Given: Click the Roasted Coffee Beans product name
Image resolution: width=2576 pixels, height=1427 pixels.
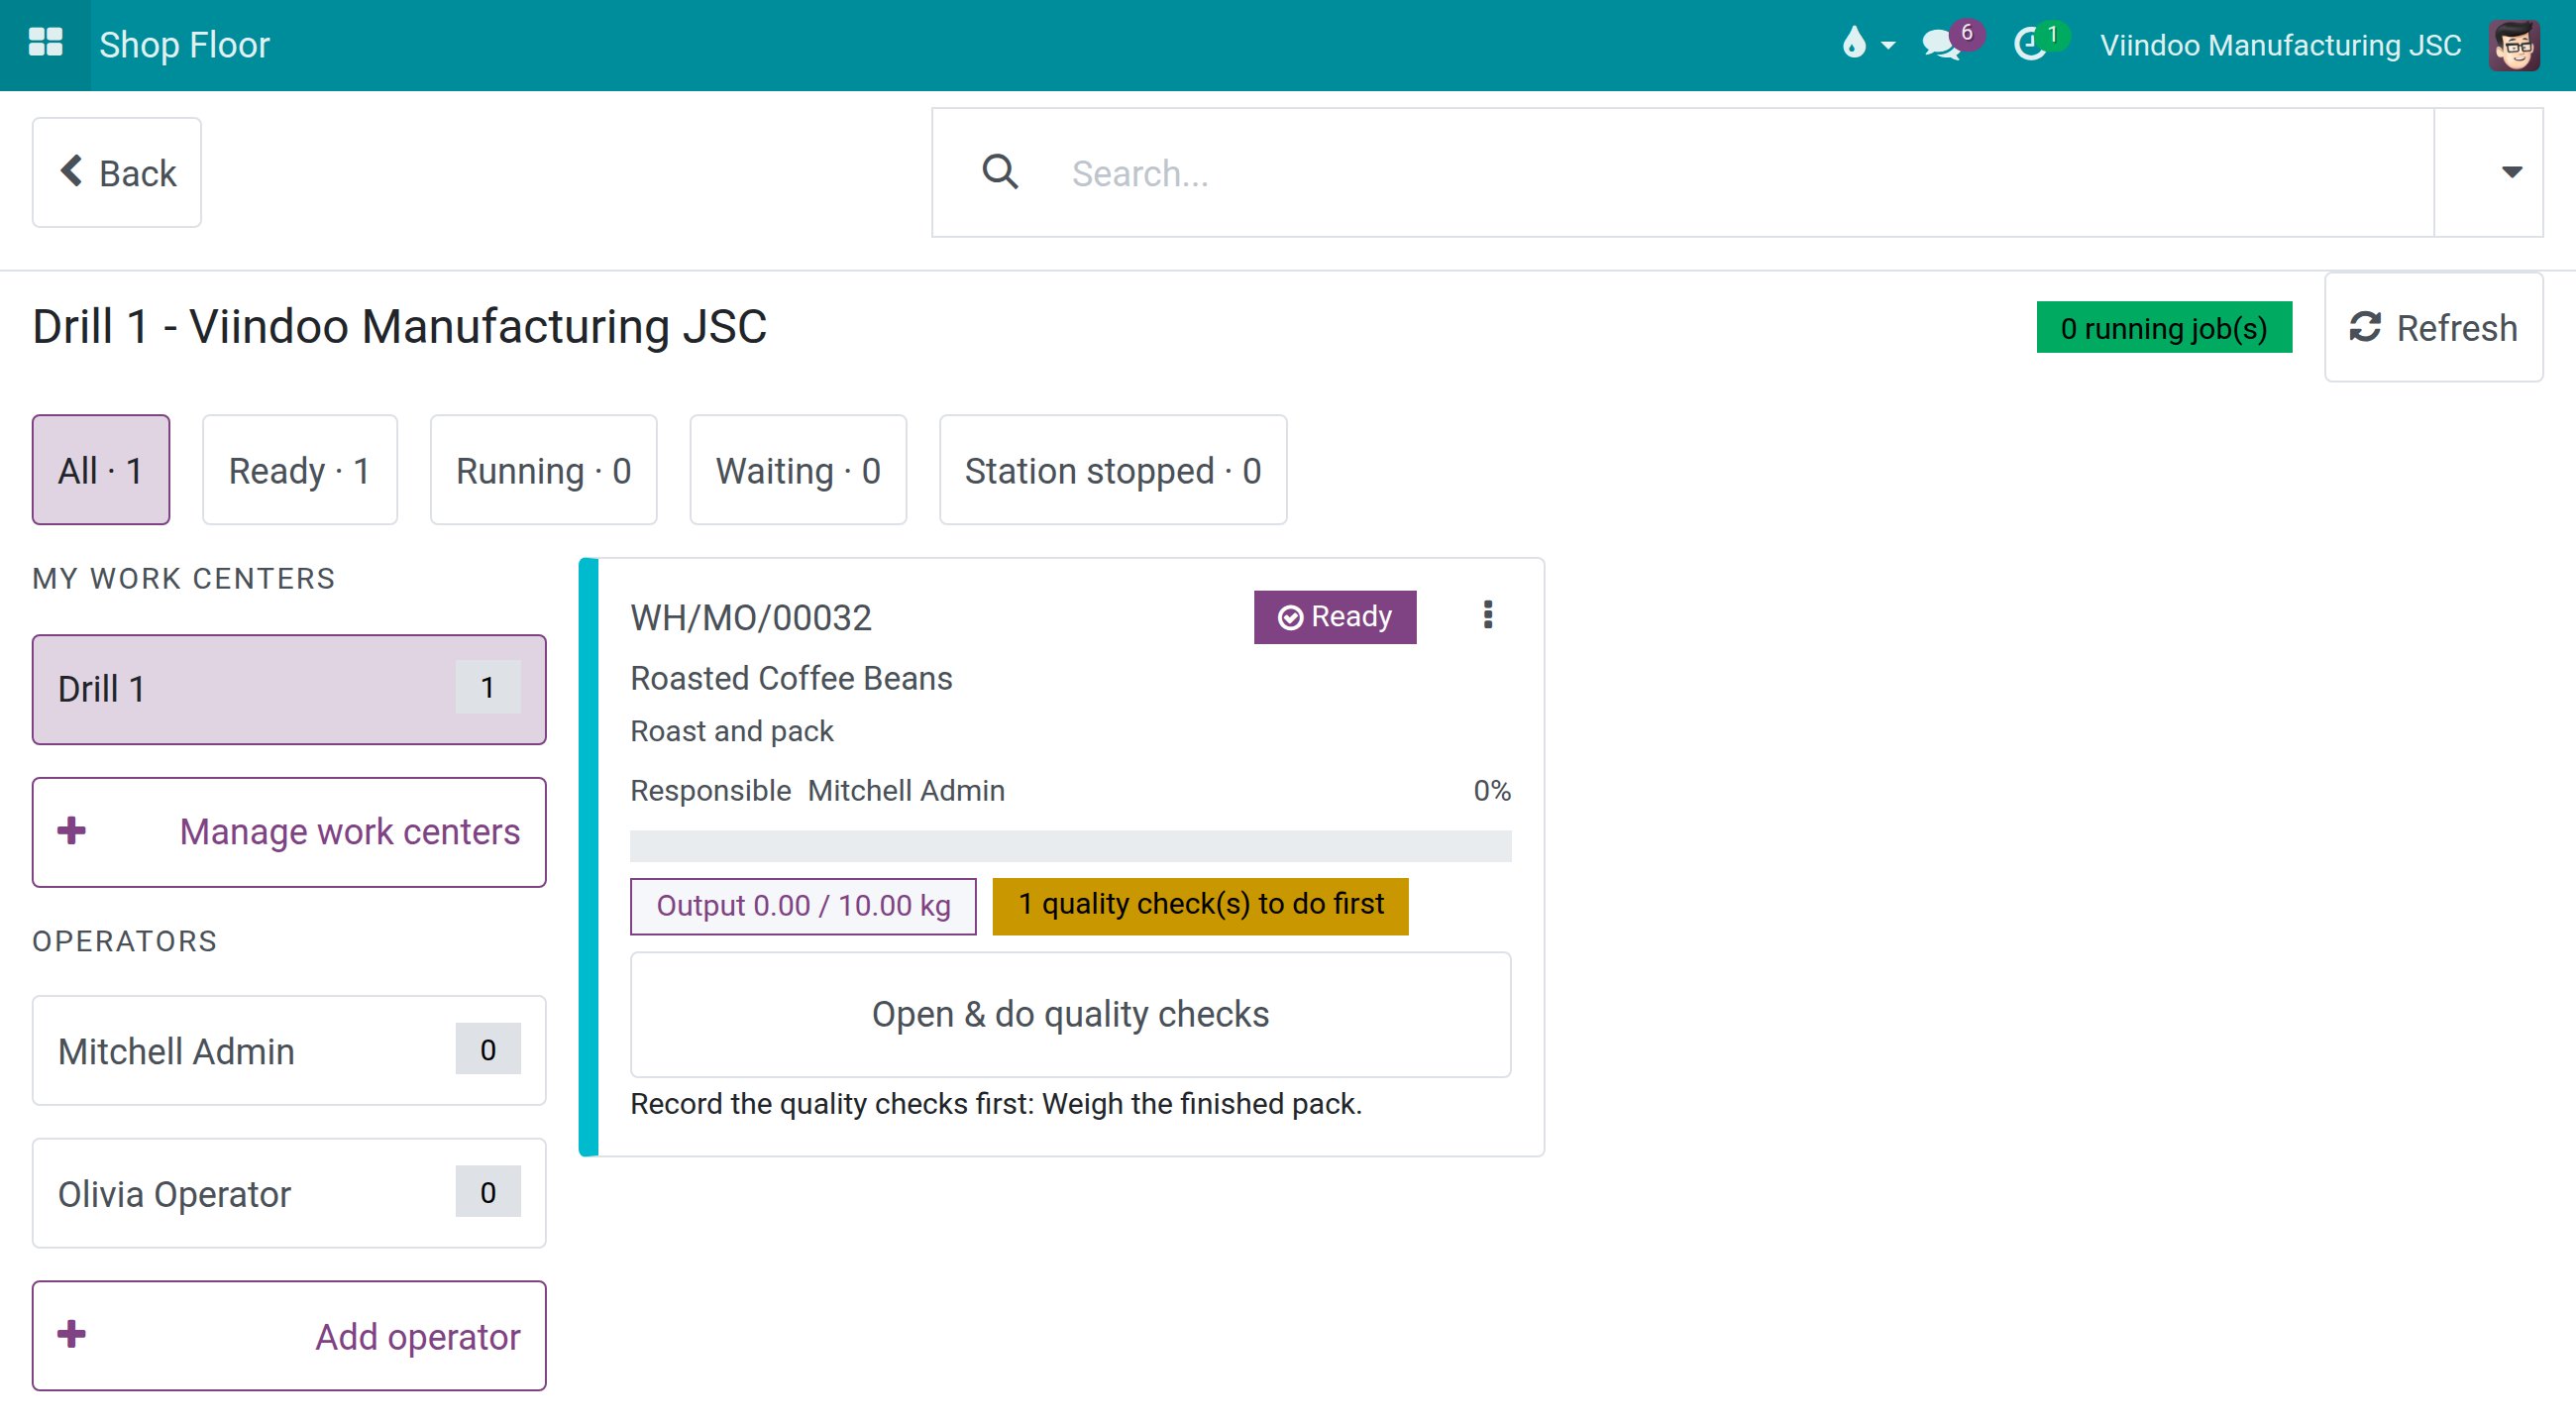Looking at the screenshot, I should click(x=791, y=678).
